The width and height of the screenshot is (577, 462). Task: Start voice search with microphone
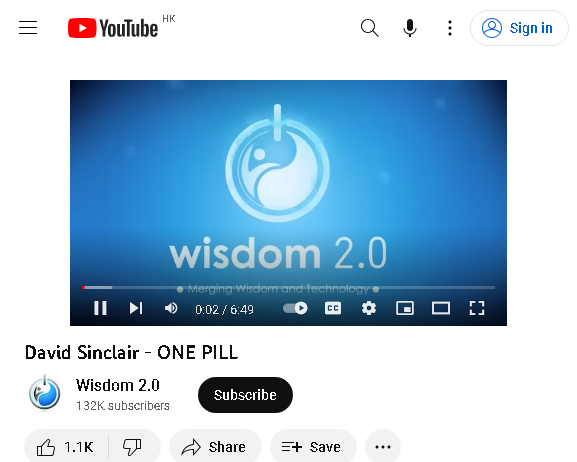(x=410, y=28)
